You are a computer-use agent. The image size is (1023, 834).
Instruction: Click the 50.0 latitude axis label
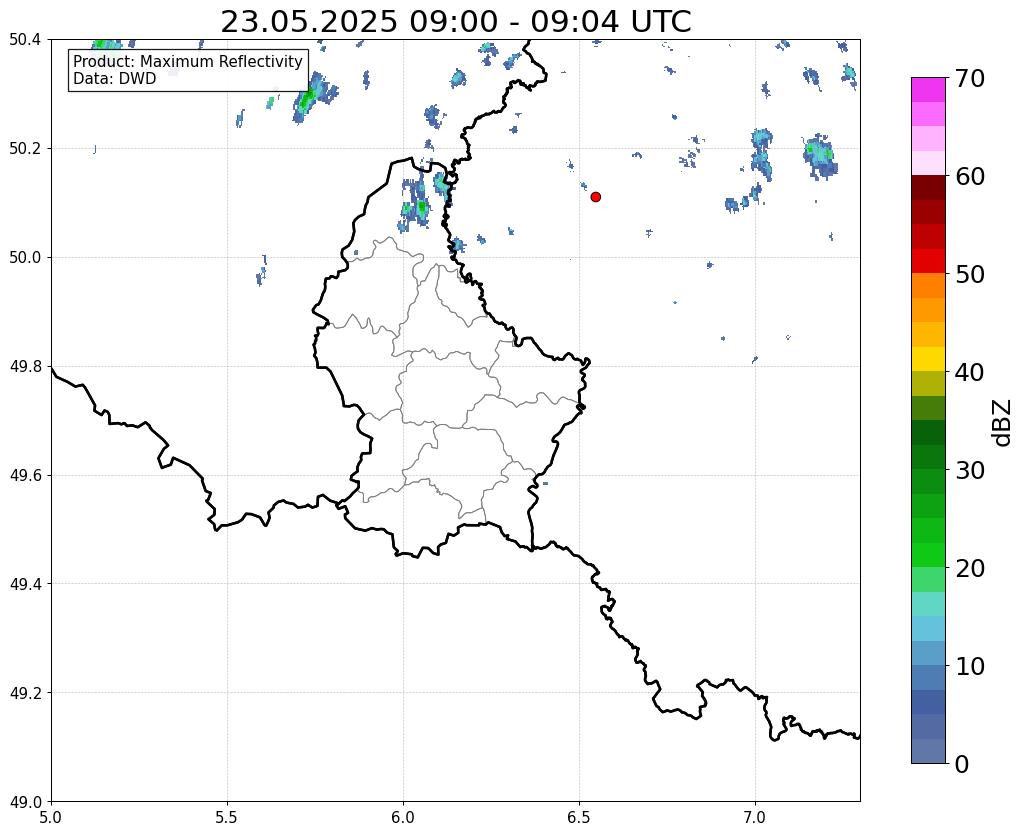point(25,258)
